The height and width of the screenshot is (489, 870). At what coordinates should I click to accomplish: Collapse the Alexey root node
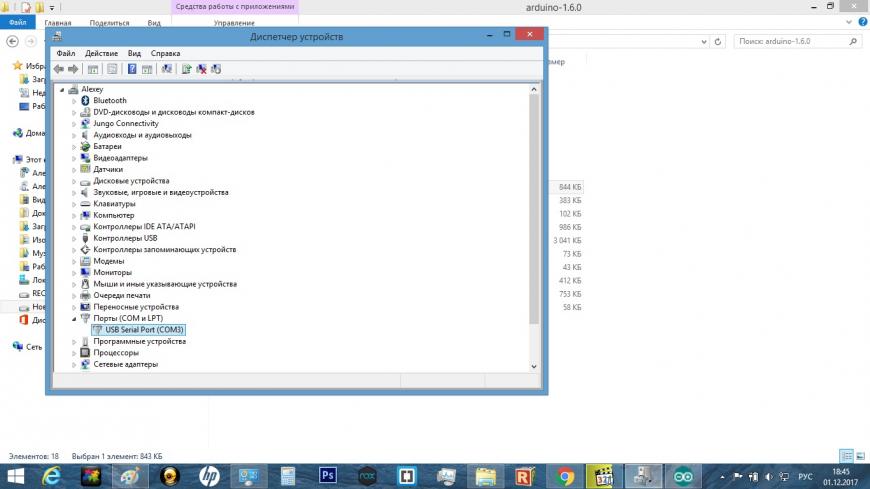point(62,89)
